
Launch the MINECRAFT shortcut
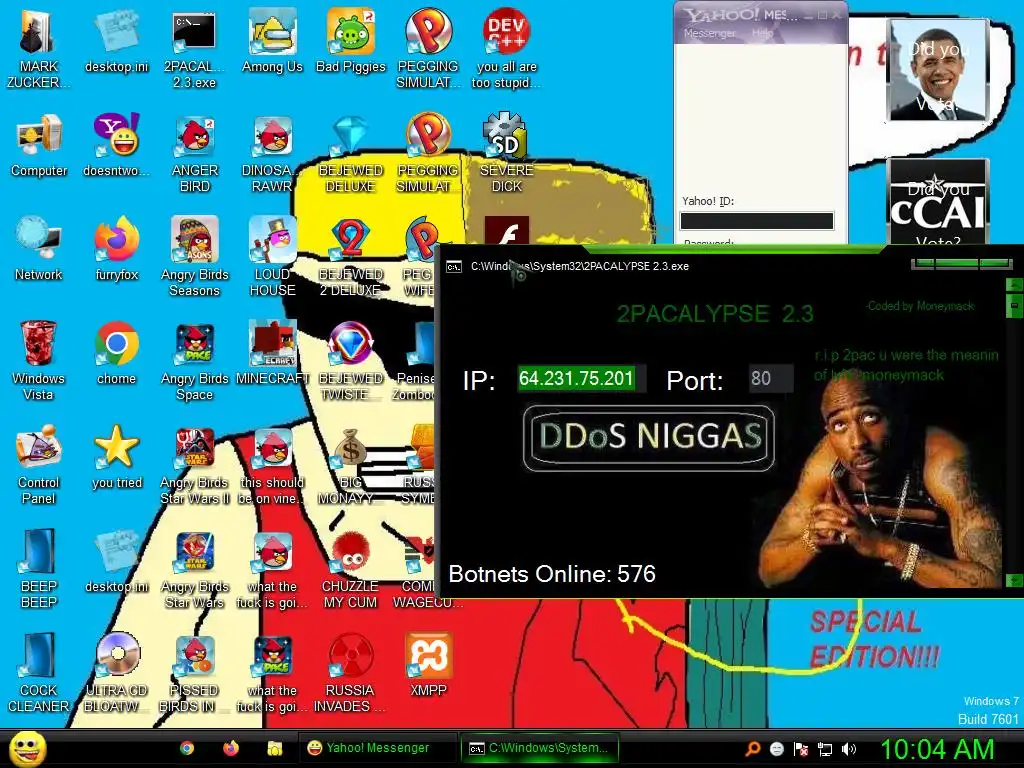(272, 353)
